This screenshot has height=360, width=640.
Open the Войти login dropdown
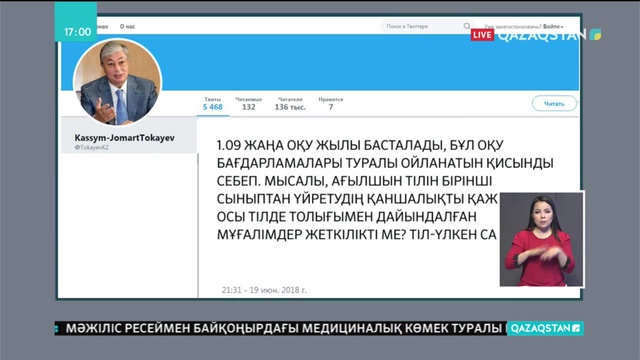[553, 27]
